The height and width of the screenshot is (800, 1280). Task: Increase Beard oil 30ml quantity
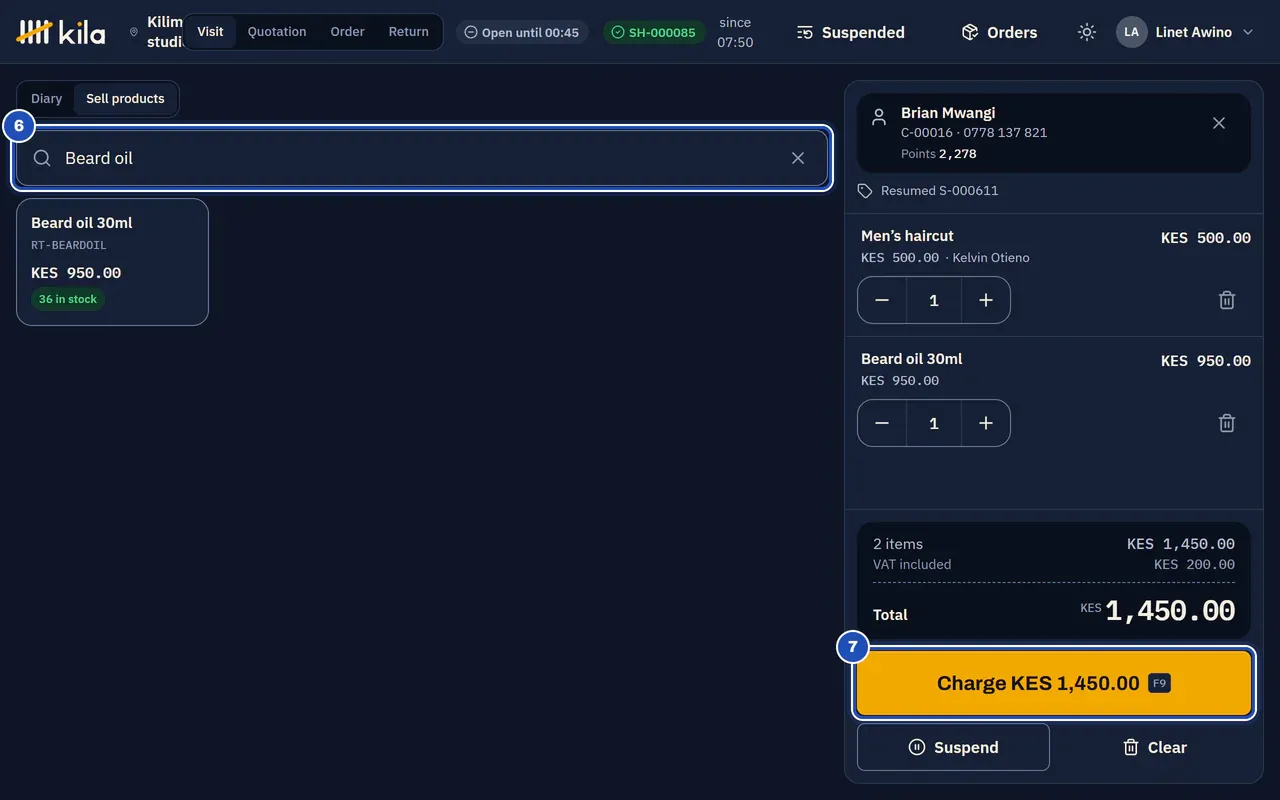click(x=986, y=423)
